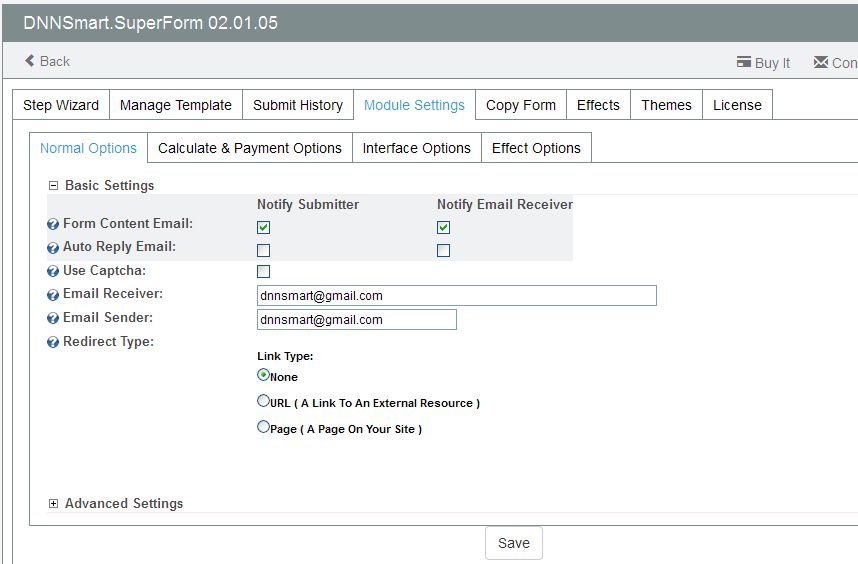Open the Copy Form tab
858x564 pixels.
(521, 104)
